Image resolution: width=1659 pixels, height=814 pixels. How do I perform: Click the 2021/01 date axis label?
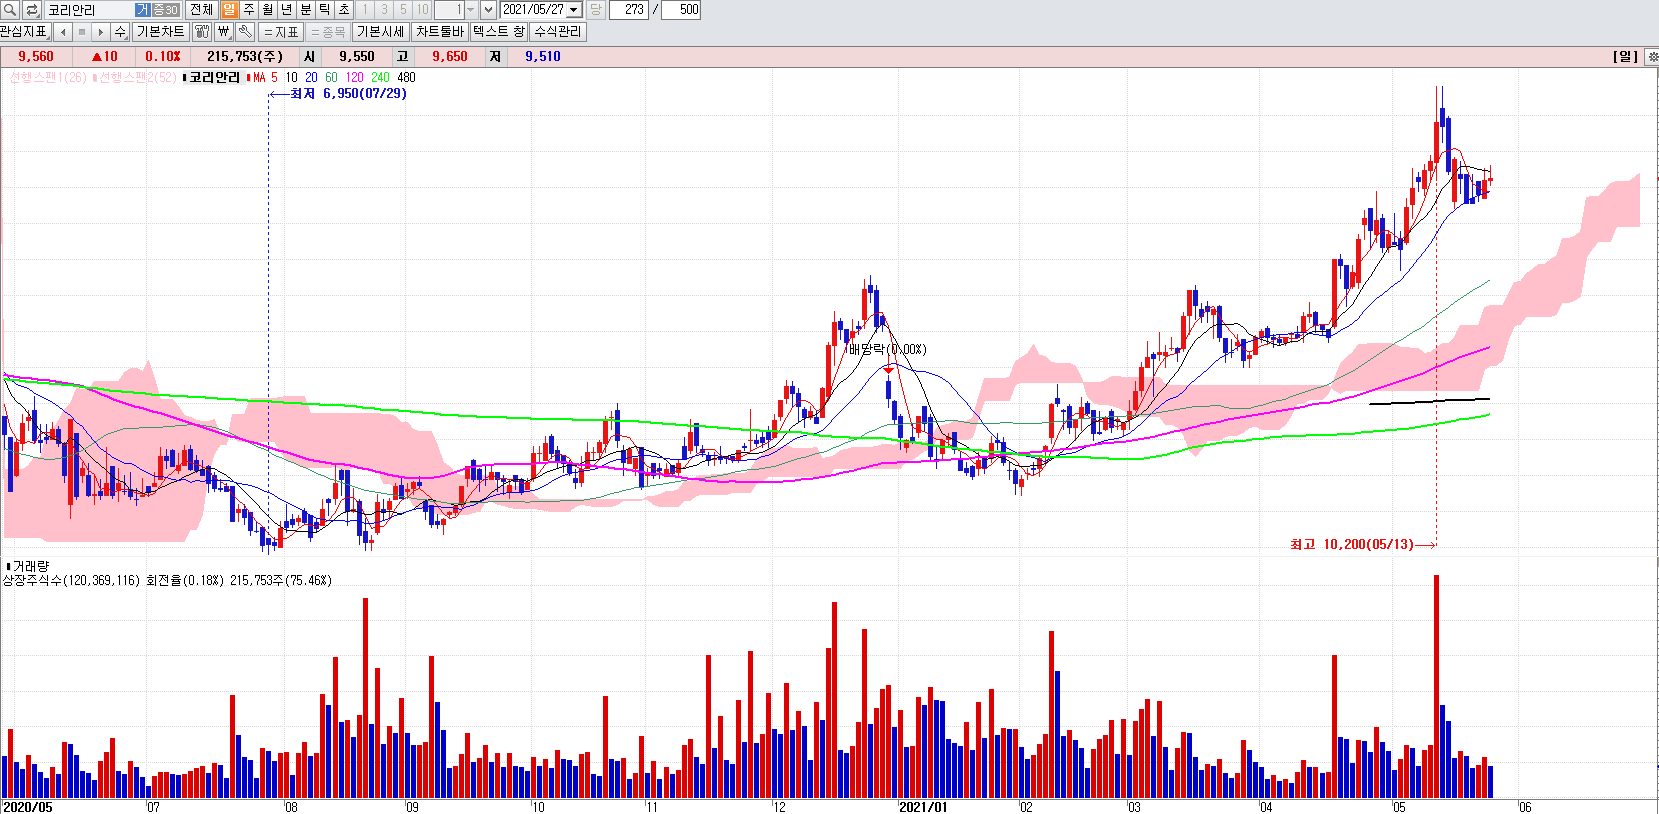coord(922,807)
